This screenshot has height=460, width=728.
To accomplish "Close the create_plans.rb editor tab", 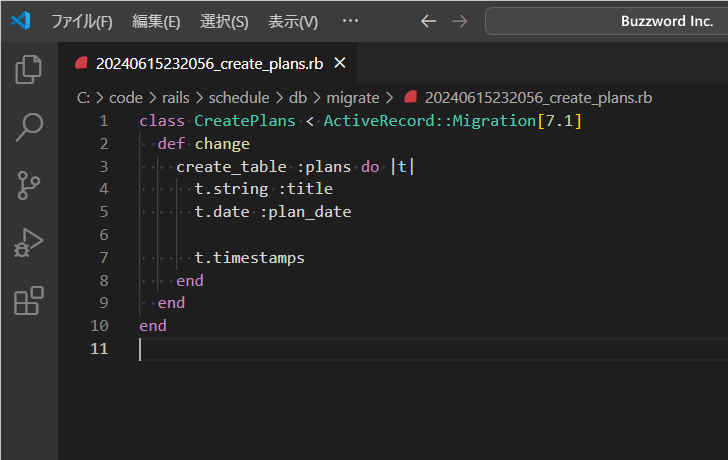I will pyautogui.click(x=340, y=63).
